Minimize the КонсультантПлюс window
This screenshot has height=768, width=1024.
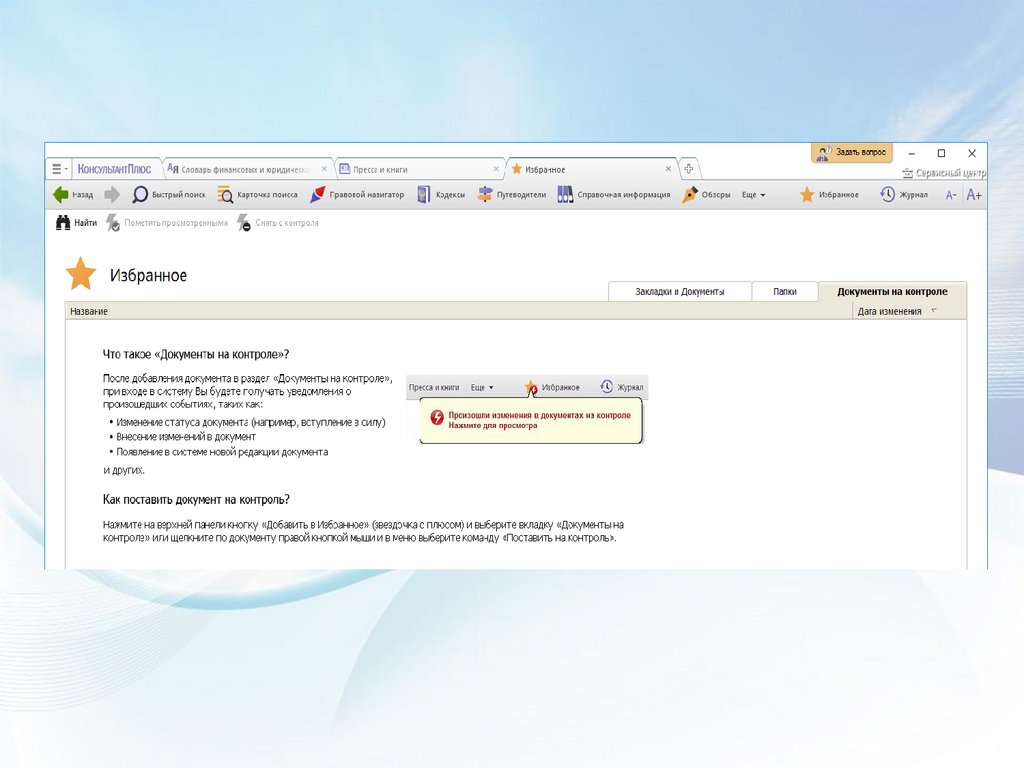pos(912,153)
